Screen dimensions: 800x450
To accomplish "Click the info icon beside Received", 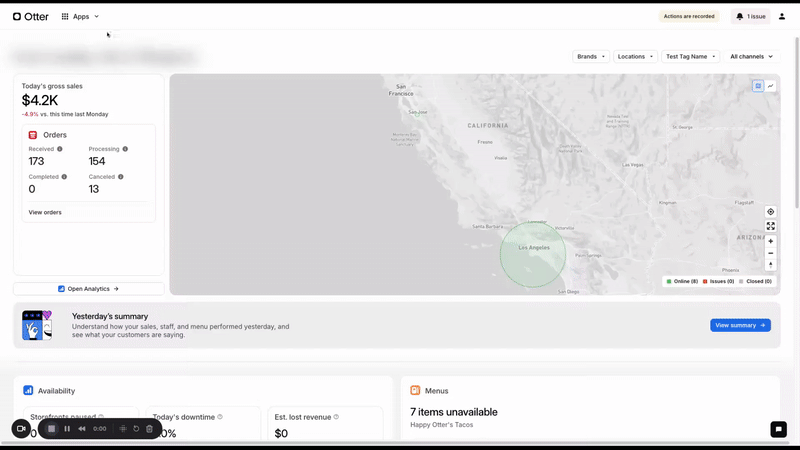I will 60,149.
